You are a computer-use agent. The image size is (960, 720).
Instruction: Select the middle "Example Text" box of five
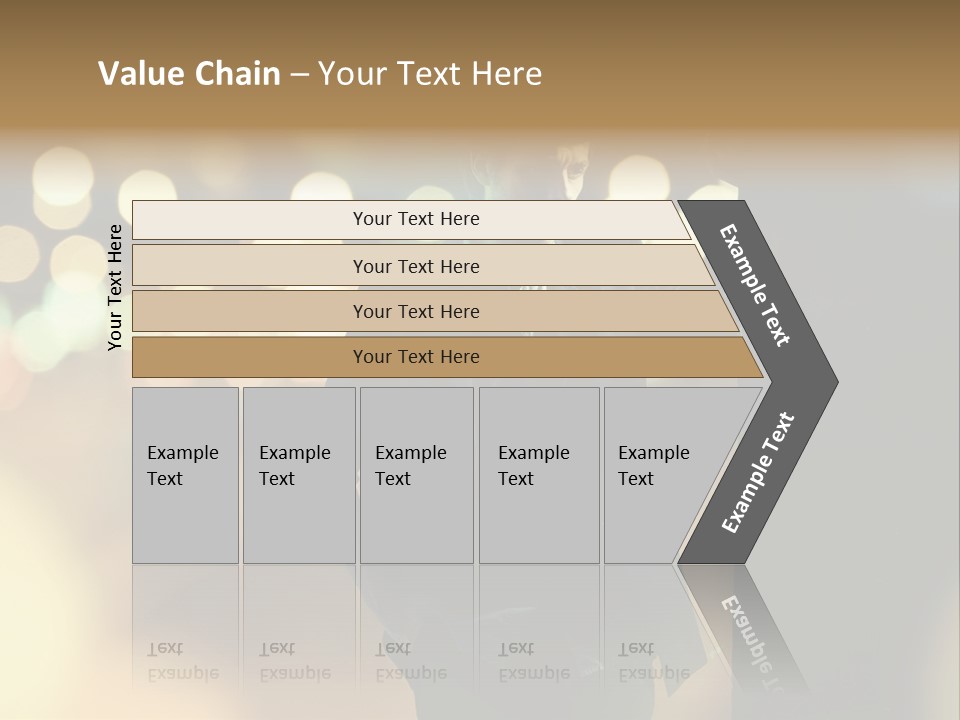416,474
